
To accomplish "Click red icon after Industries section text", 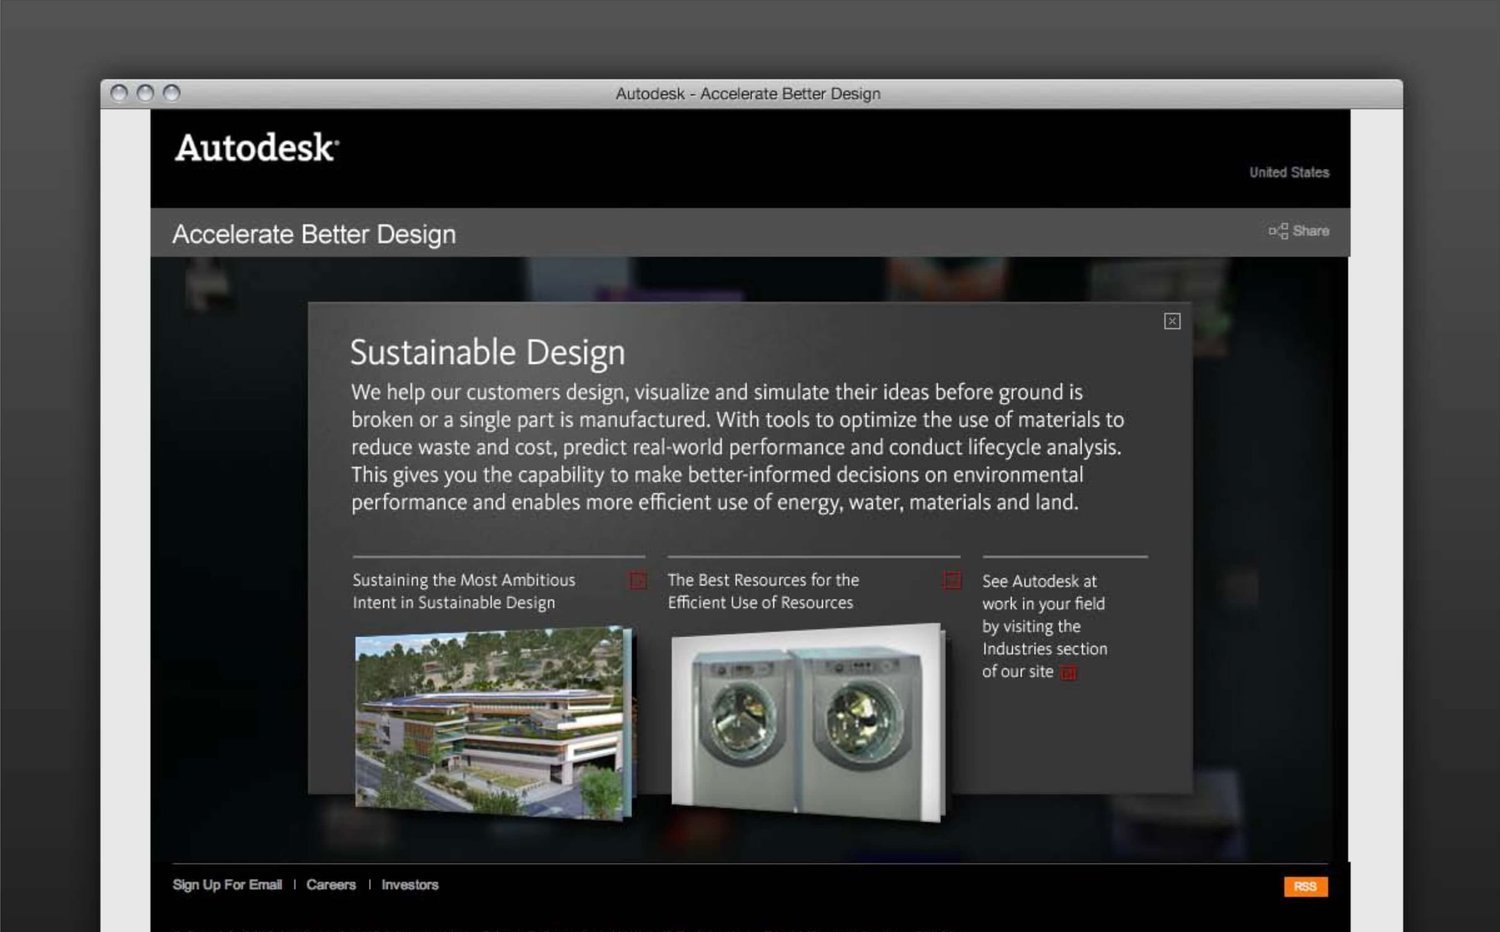I will coord(1068,672).
